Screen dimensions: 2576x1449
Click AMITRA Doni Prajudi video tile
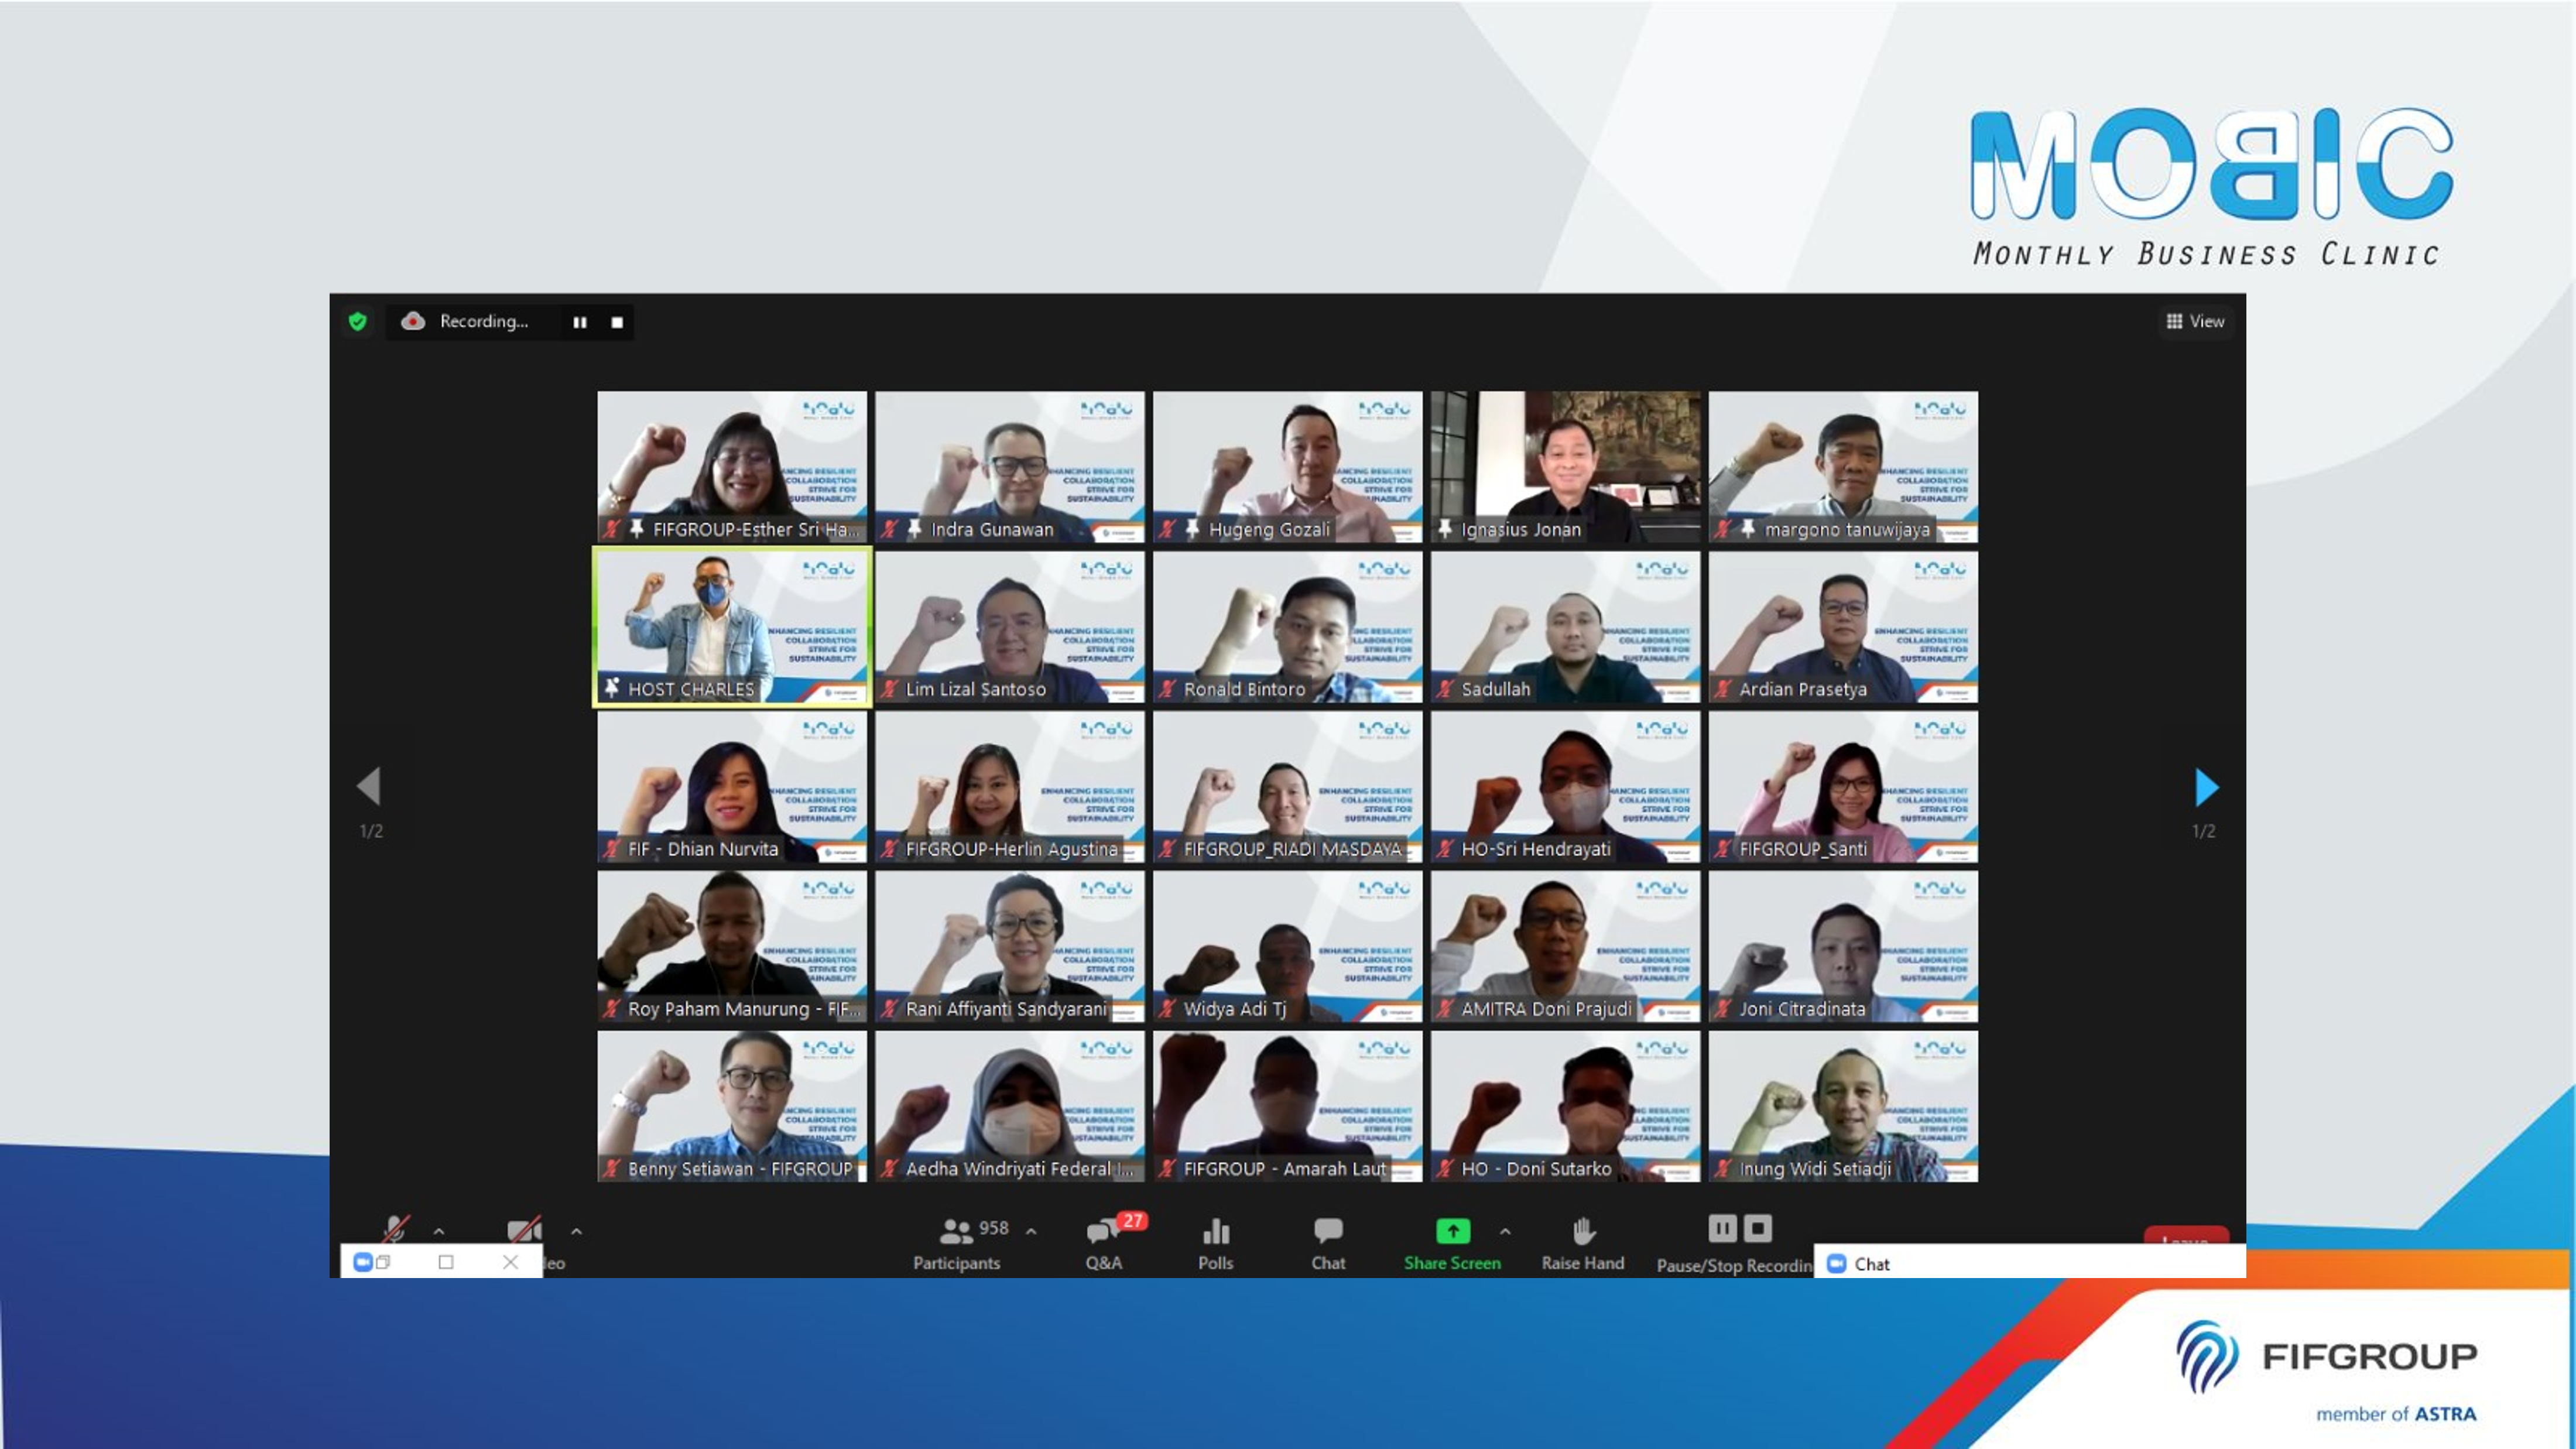1565,947
